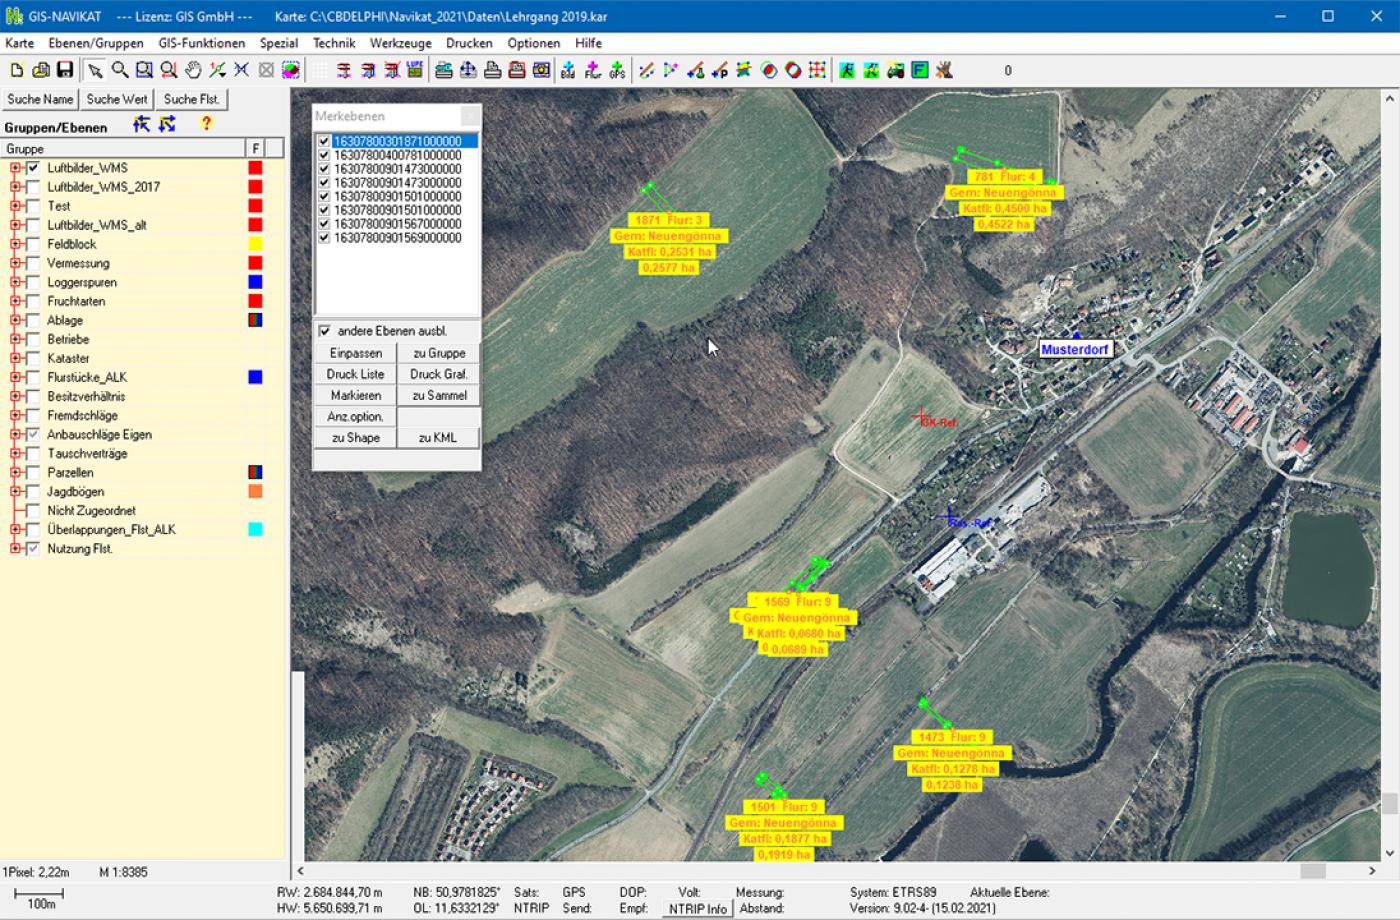Click the red question mark help icon

[x=206, y=124]
